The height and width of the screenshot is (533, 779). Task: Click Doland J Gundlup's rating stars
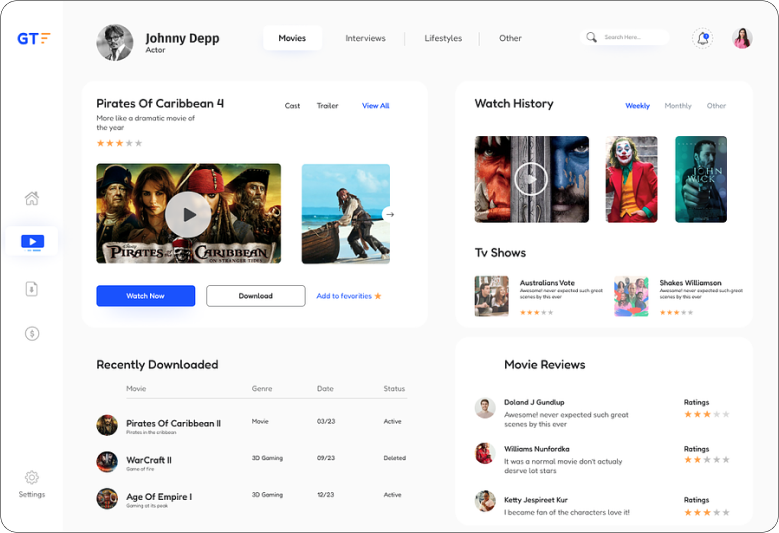click(706, 414)
